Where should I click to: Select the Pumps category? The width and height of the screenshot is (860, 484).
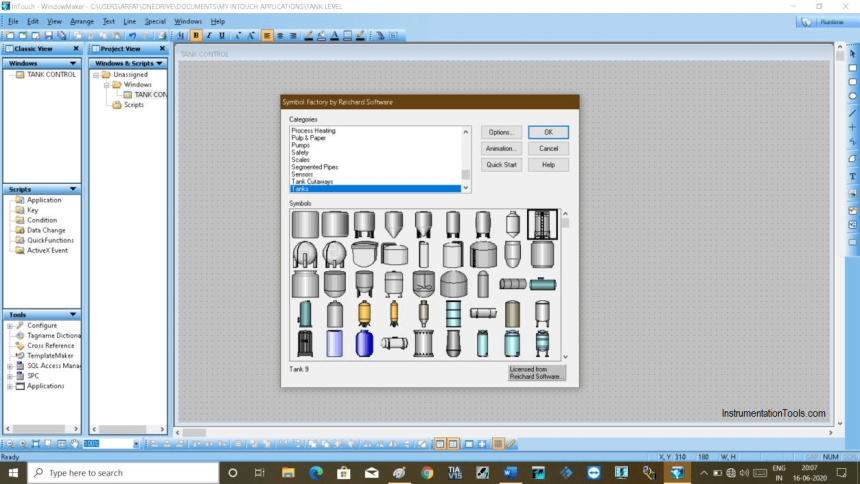(x=301, y=145)
